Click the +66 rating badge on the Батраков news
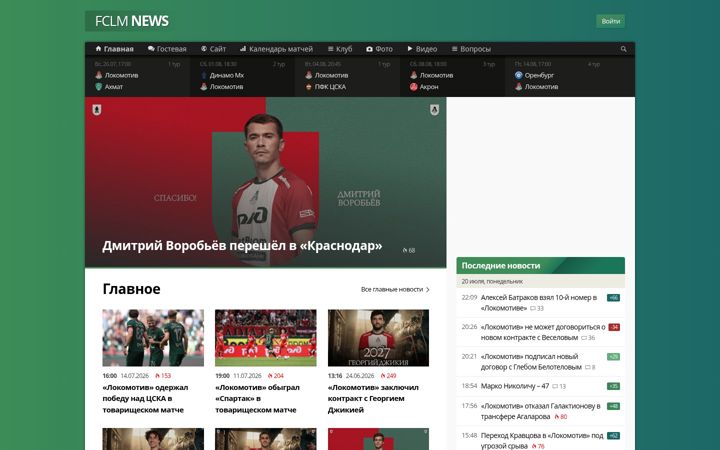720x450 pixels. 613,298
